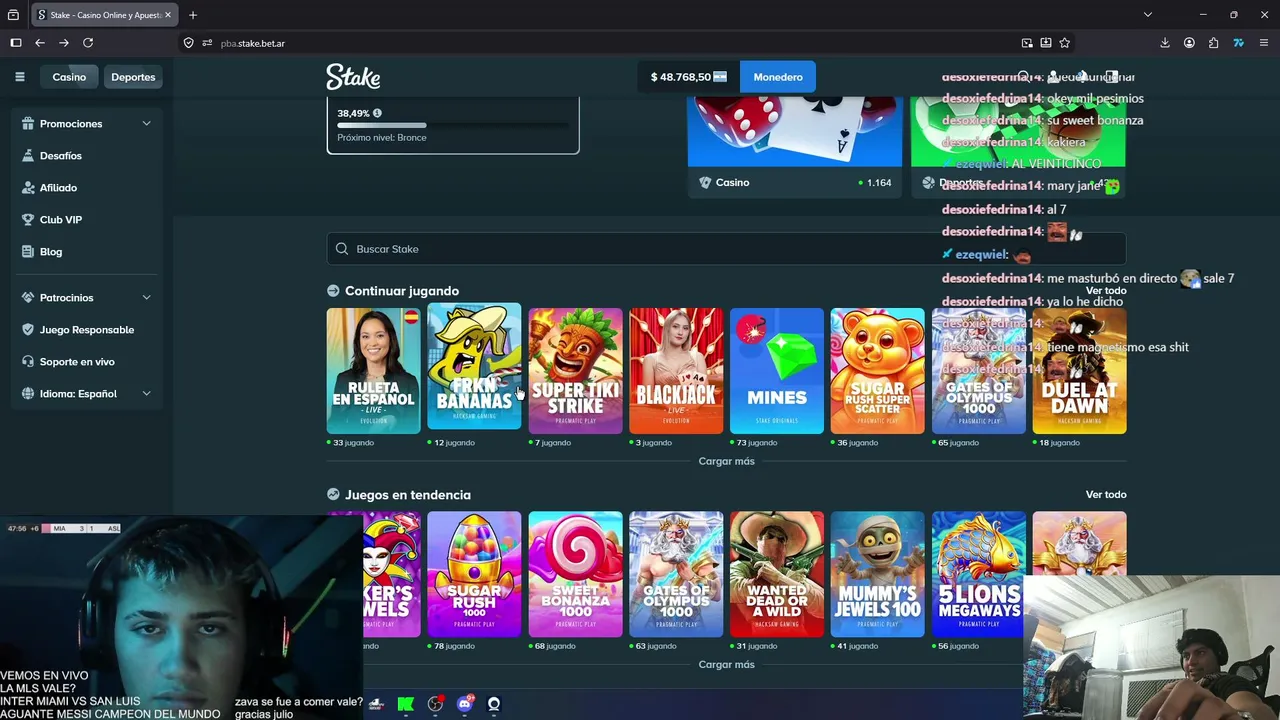Open the browser account icon
This screenshot has height=720, width=1280.
coord(1189,43)
